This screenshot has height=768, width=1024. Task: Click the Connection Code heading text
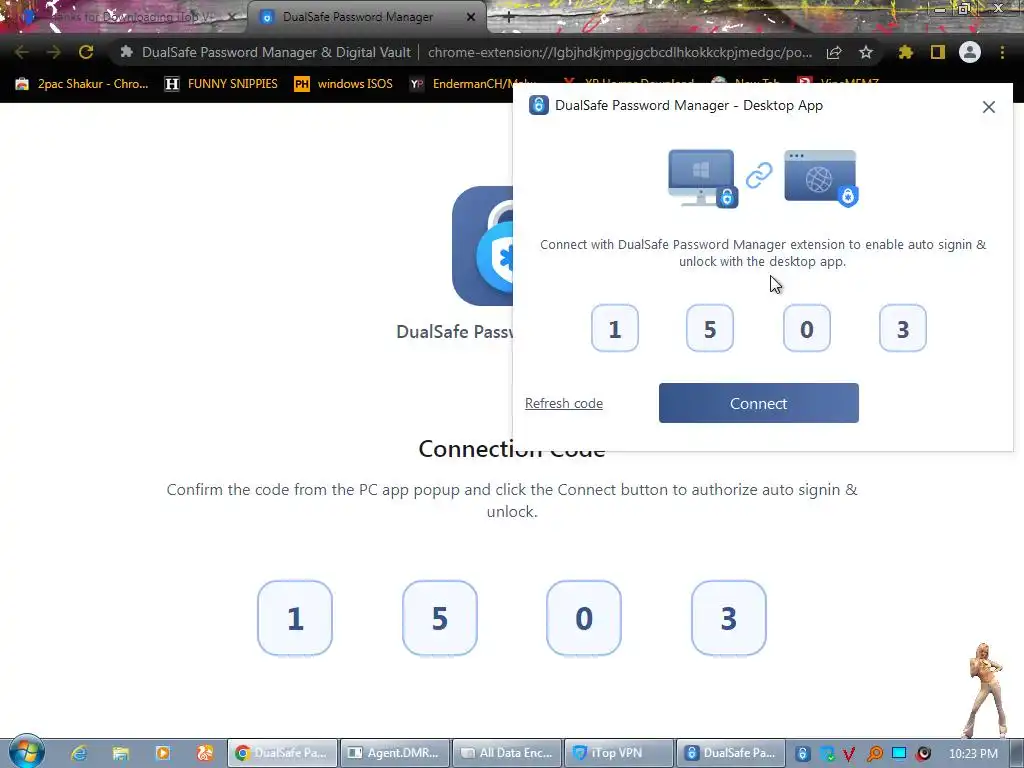[512, 449]
